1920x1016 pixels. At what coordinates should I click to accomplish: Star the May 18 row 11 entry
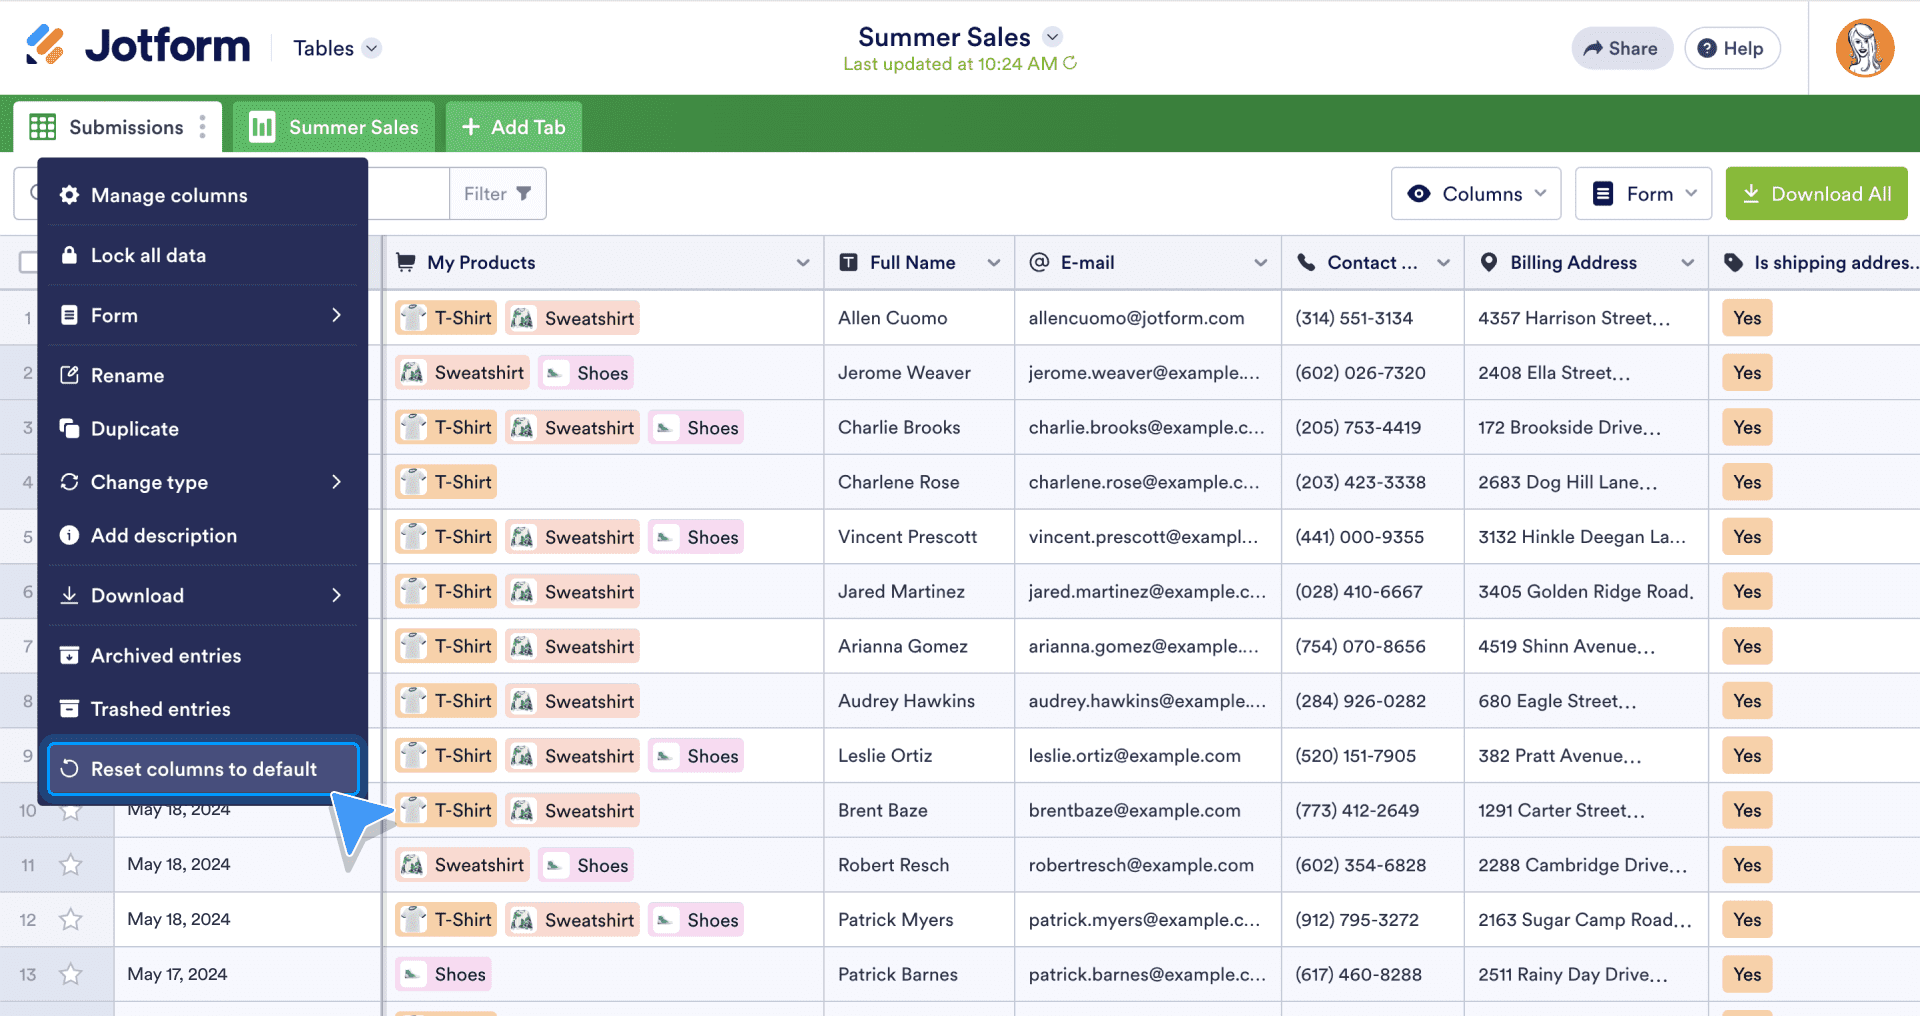click(x=70, y=865)
